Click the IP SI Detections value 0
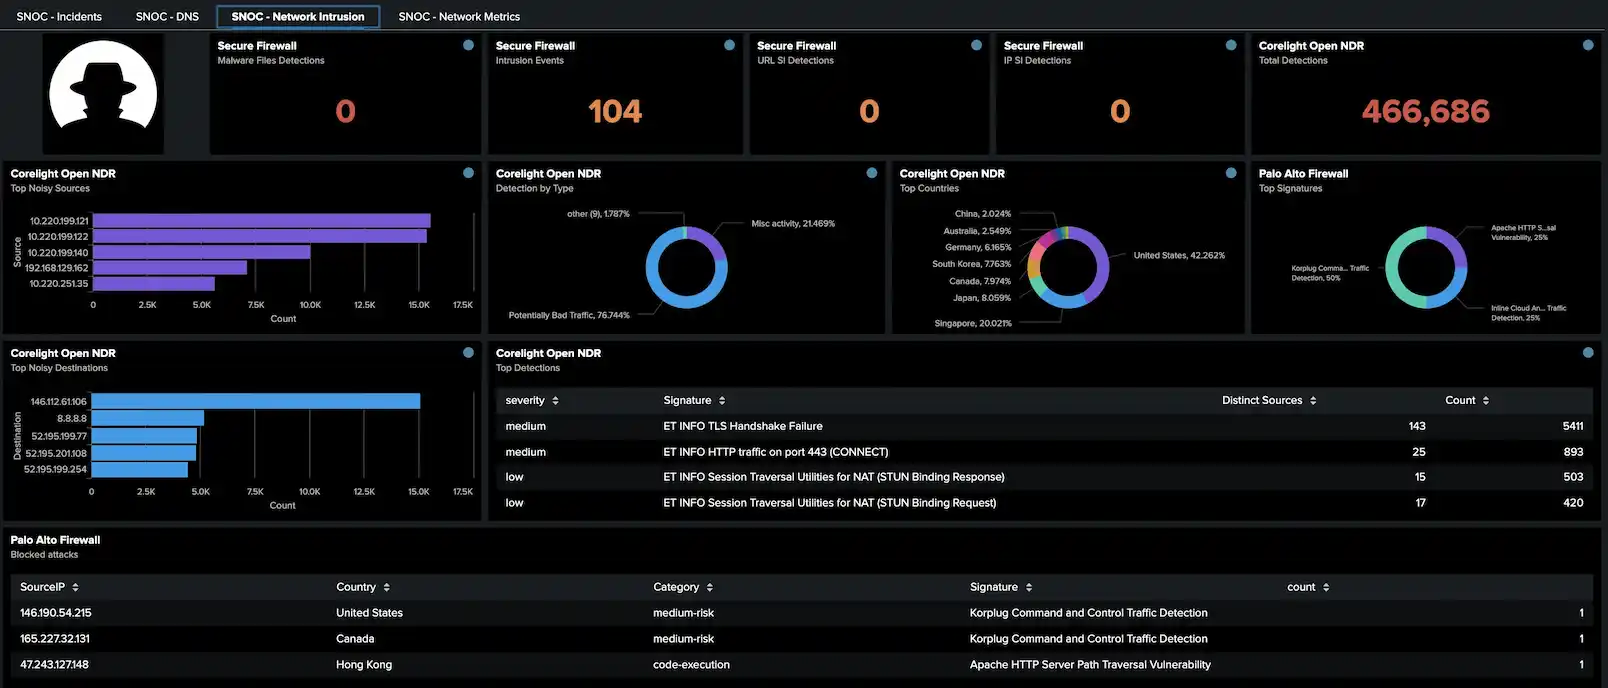The width and height of the screenshot is (1608, 688). [x=1120, y=111]
